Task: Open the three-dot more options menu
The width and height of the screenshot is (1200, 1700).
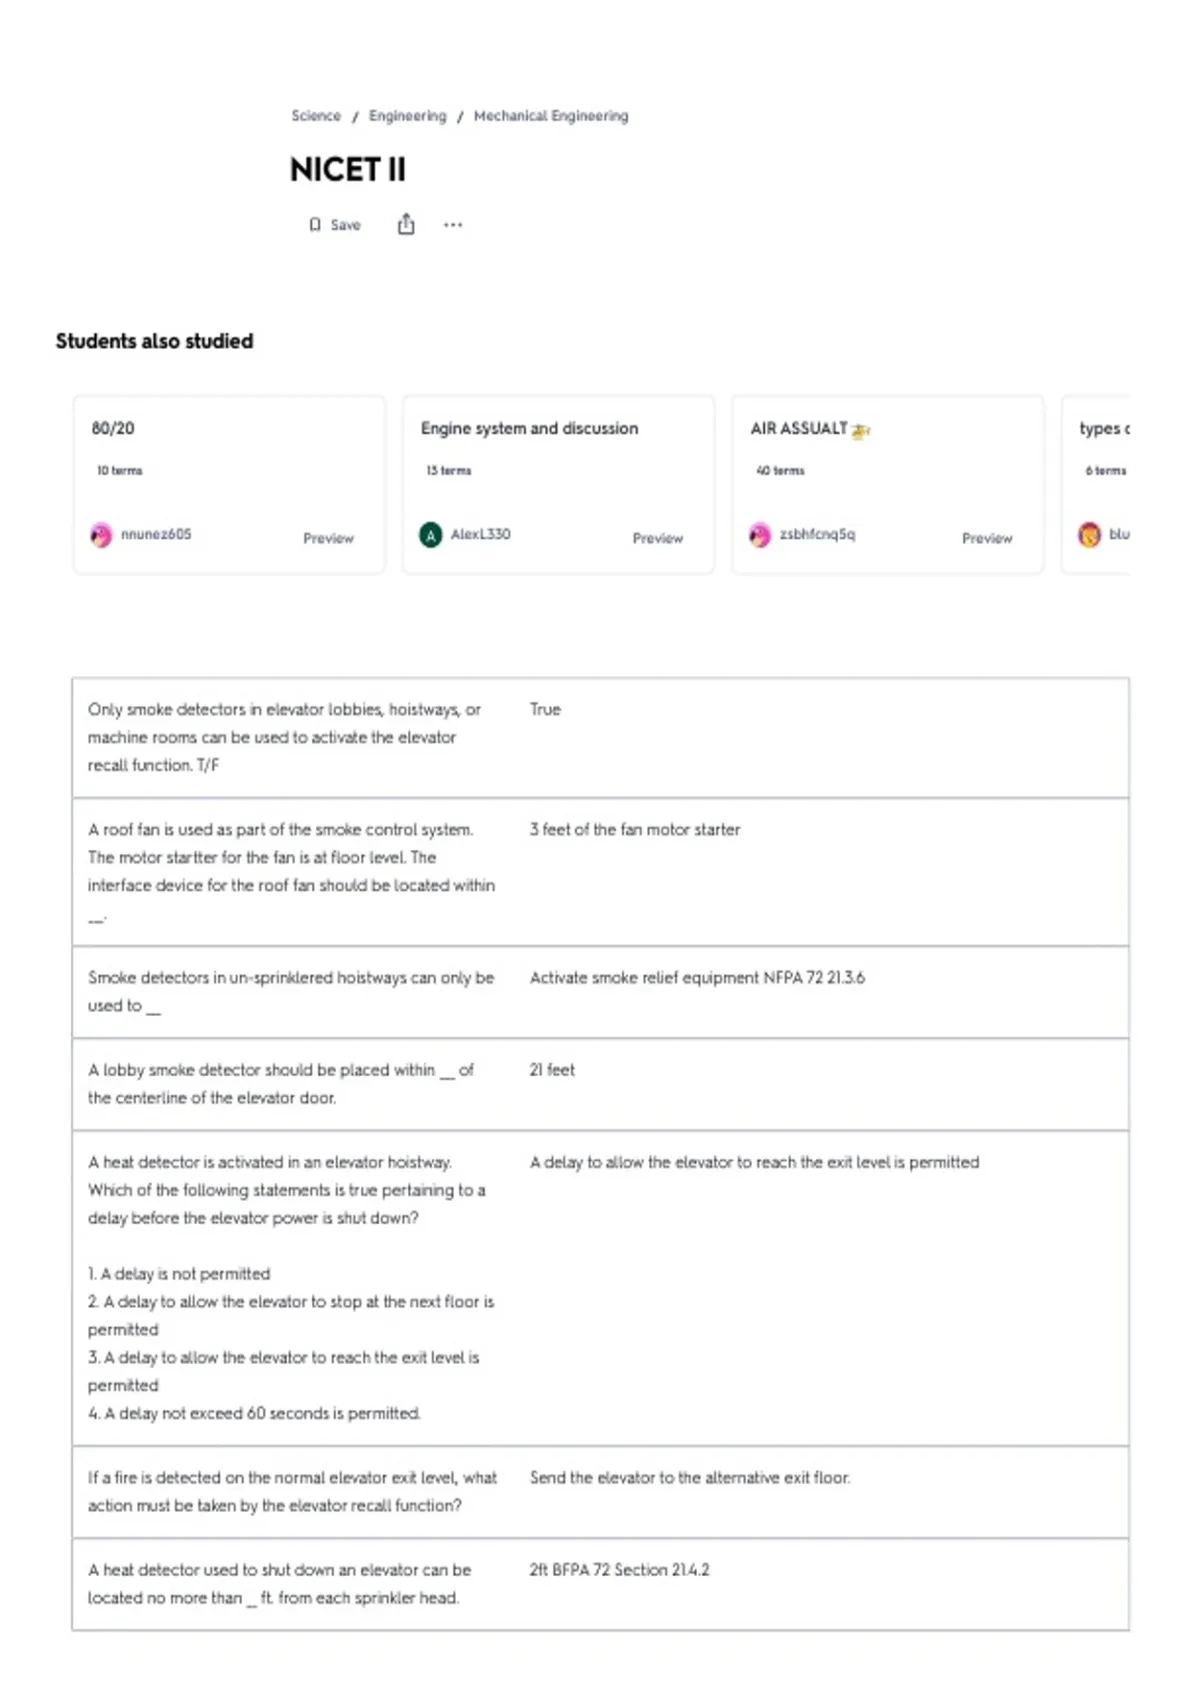Action: tap(453, 225)
